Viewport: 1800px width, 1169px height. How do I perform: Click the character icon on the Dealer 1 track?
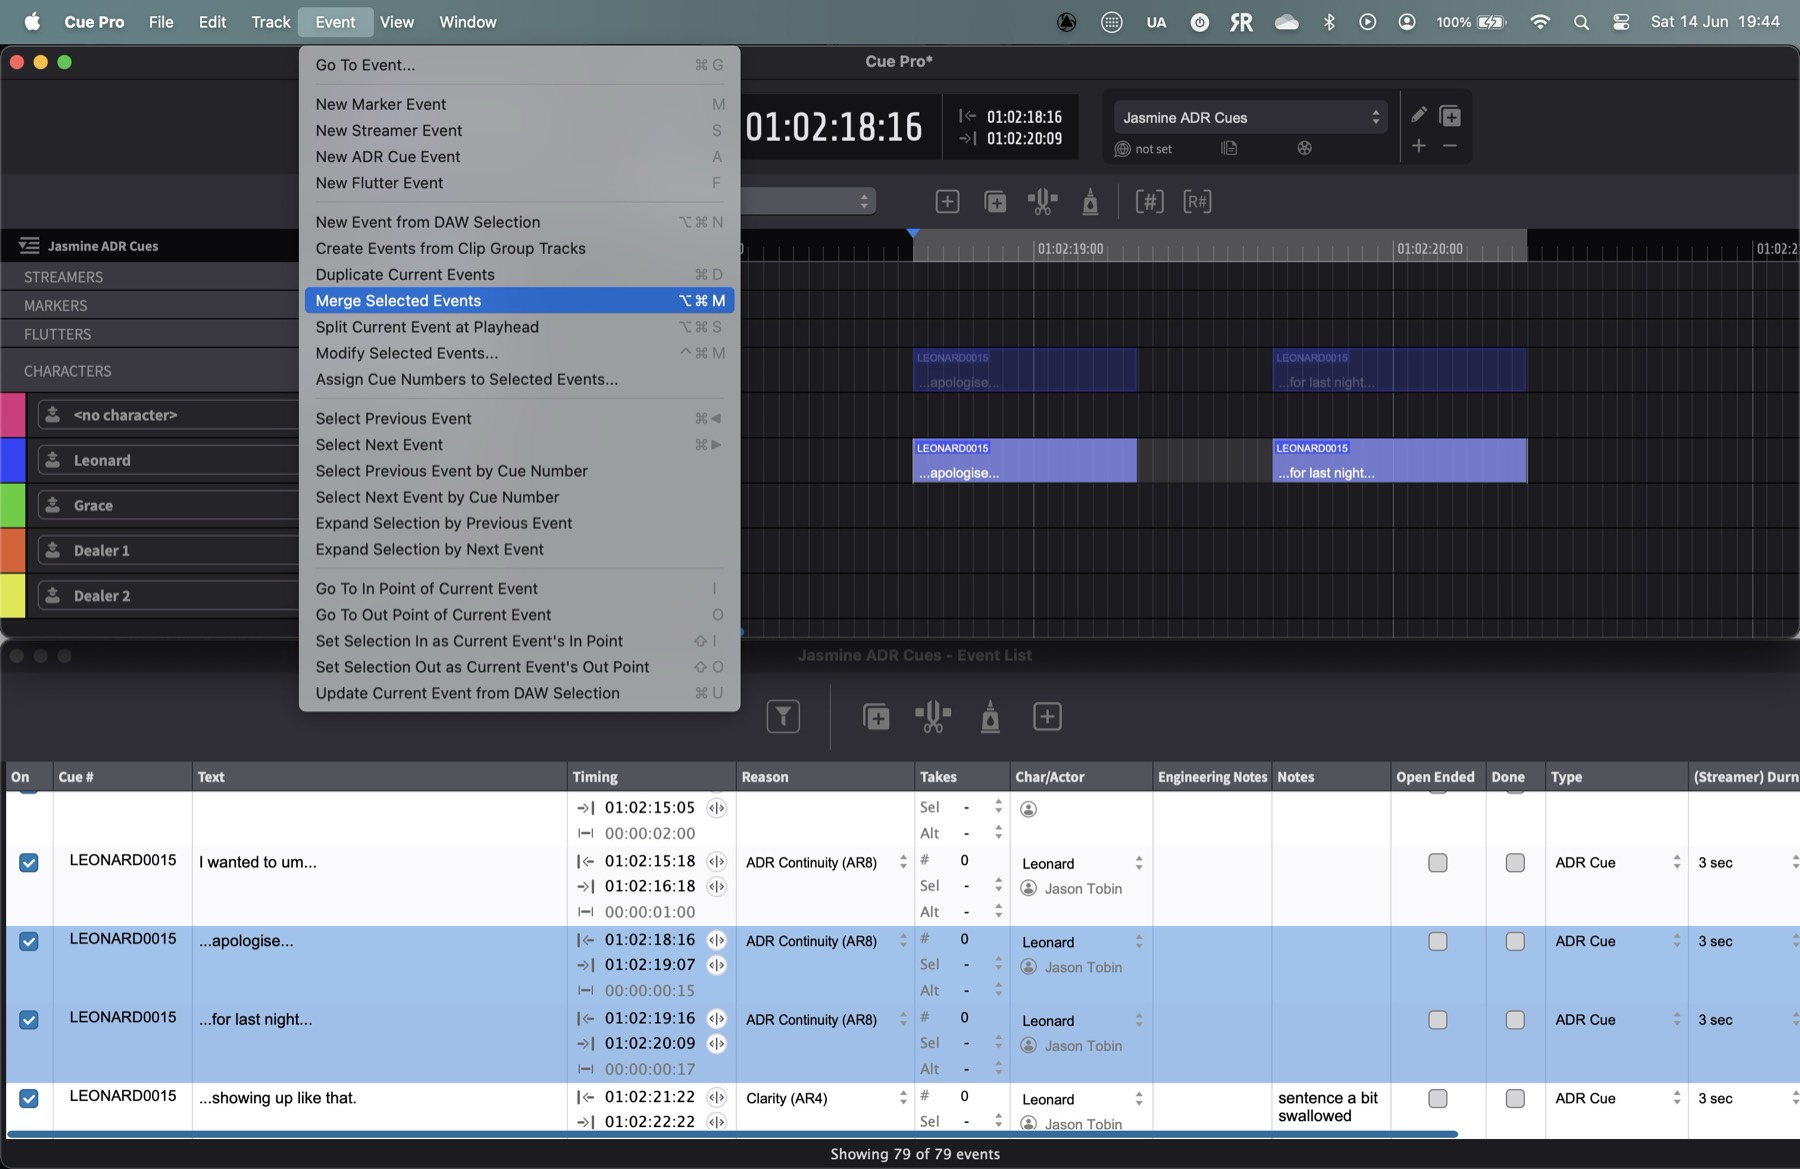52,550
